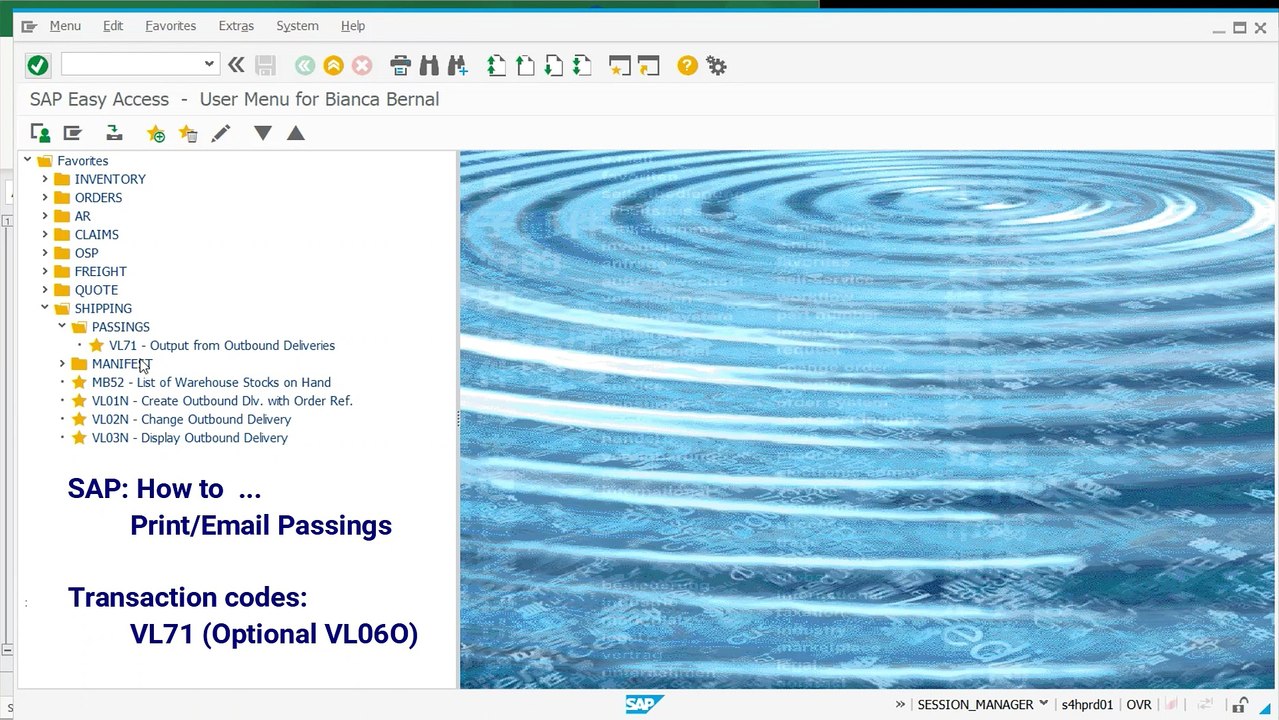The height and width of the screenshot is (720, 1279).
Task: Click the Create New Session icon
Action: coord(620,66)
